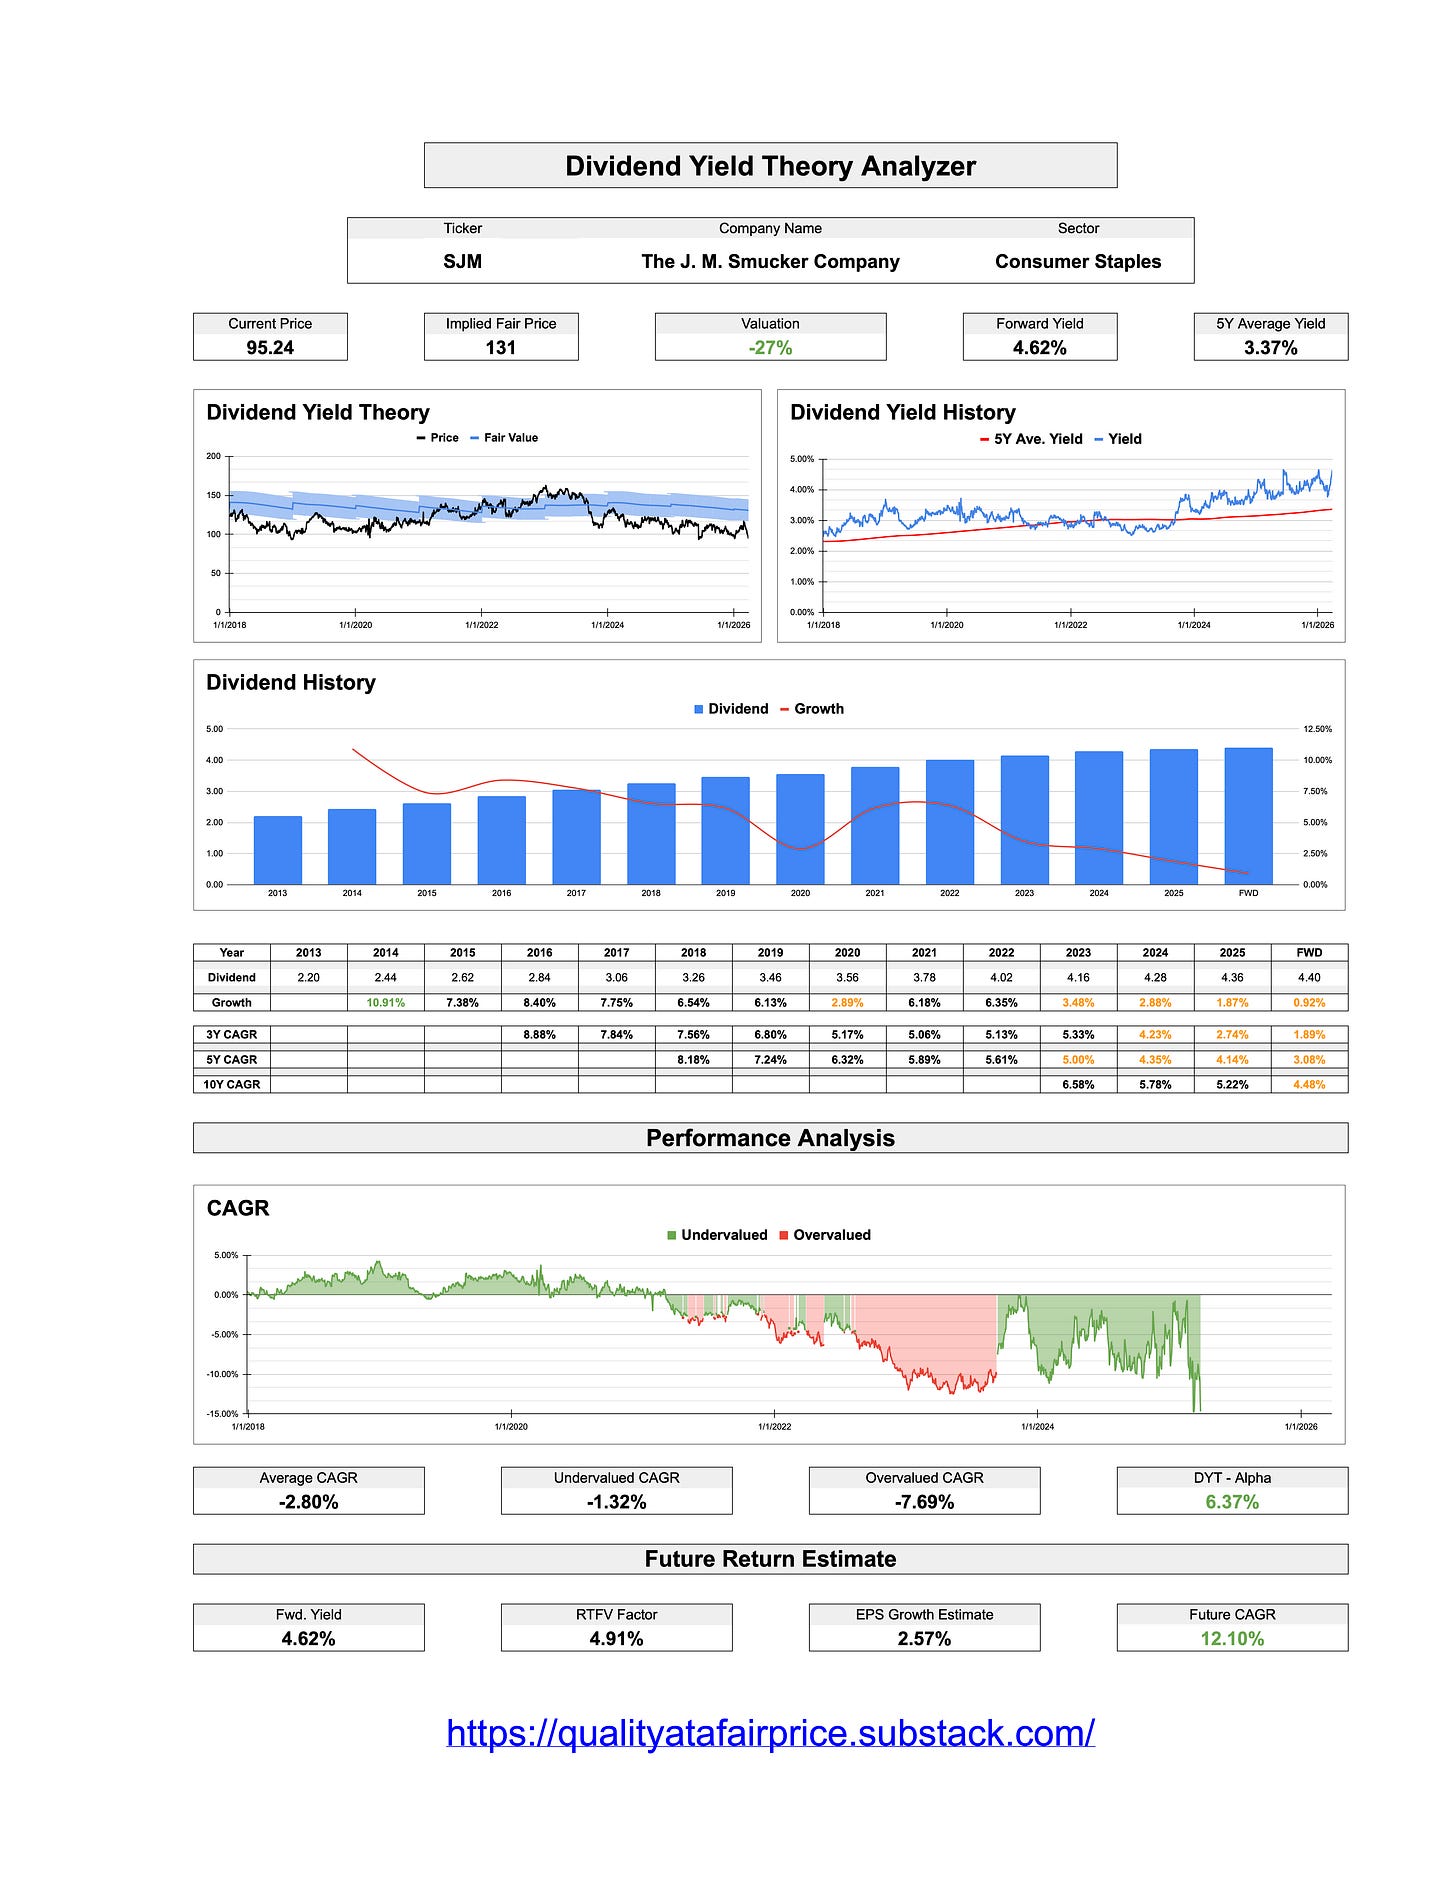Screen dimensions: 1456x1884
Task: Click the blue Yield legend entry
Action: click(1118, 439)
